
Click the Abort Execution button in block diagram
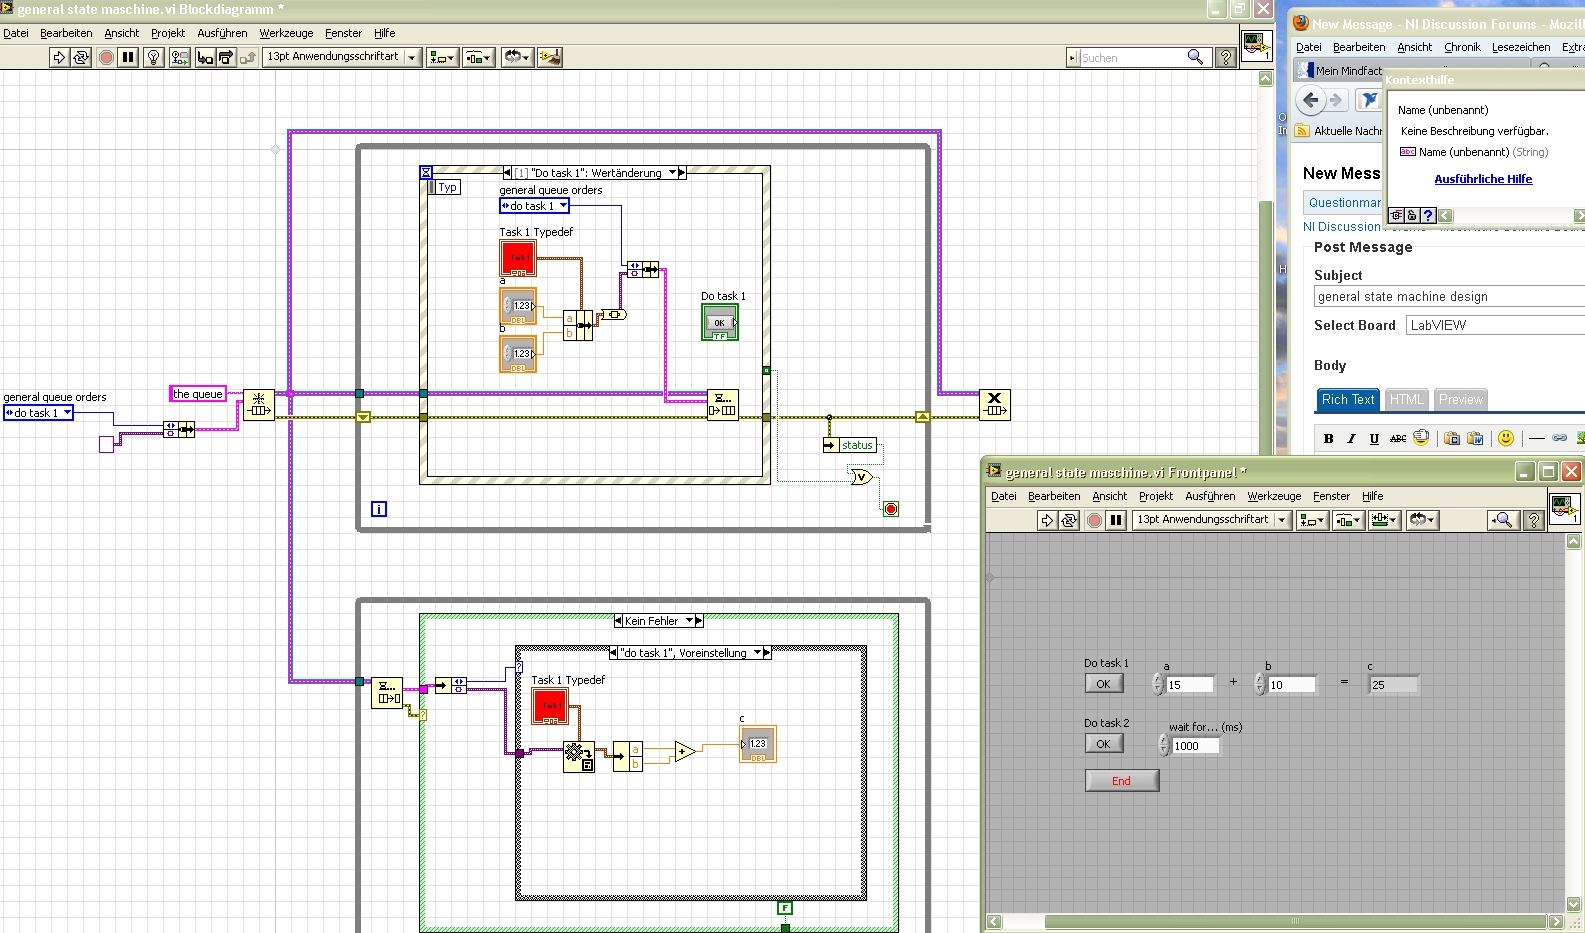106,58
